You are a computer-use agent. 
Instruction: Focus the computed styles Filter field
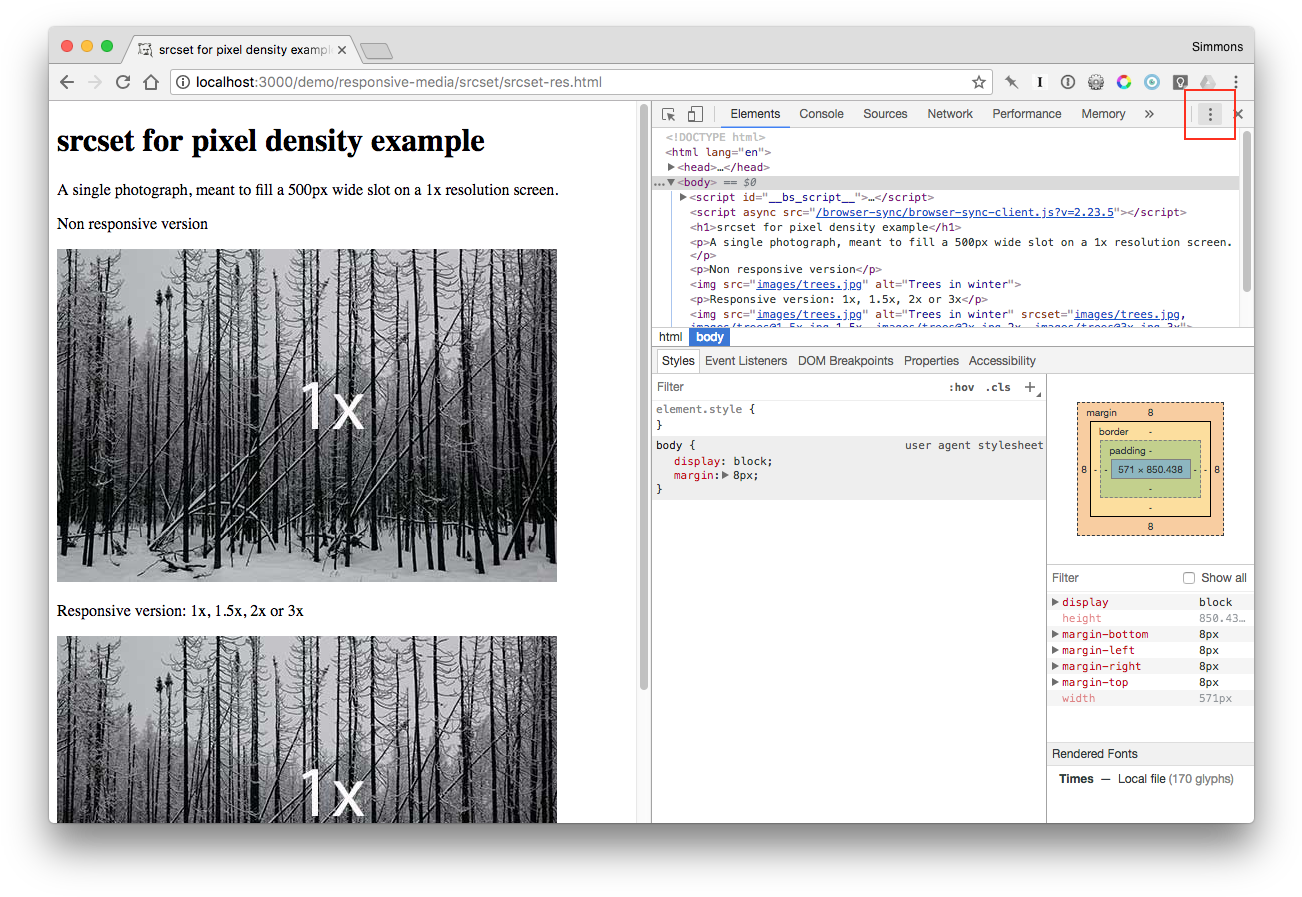[x=1112, y=578]
